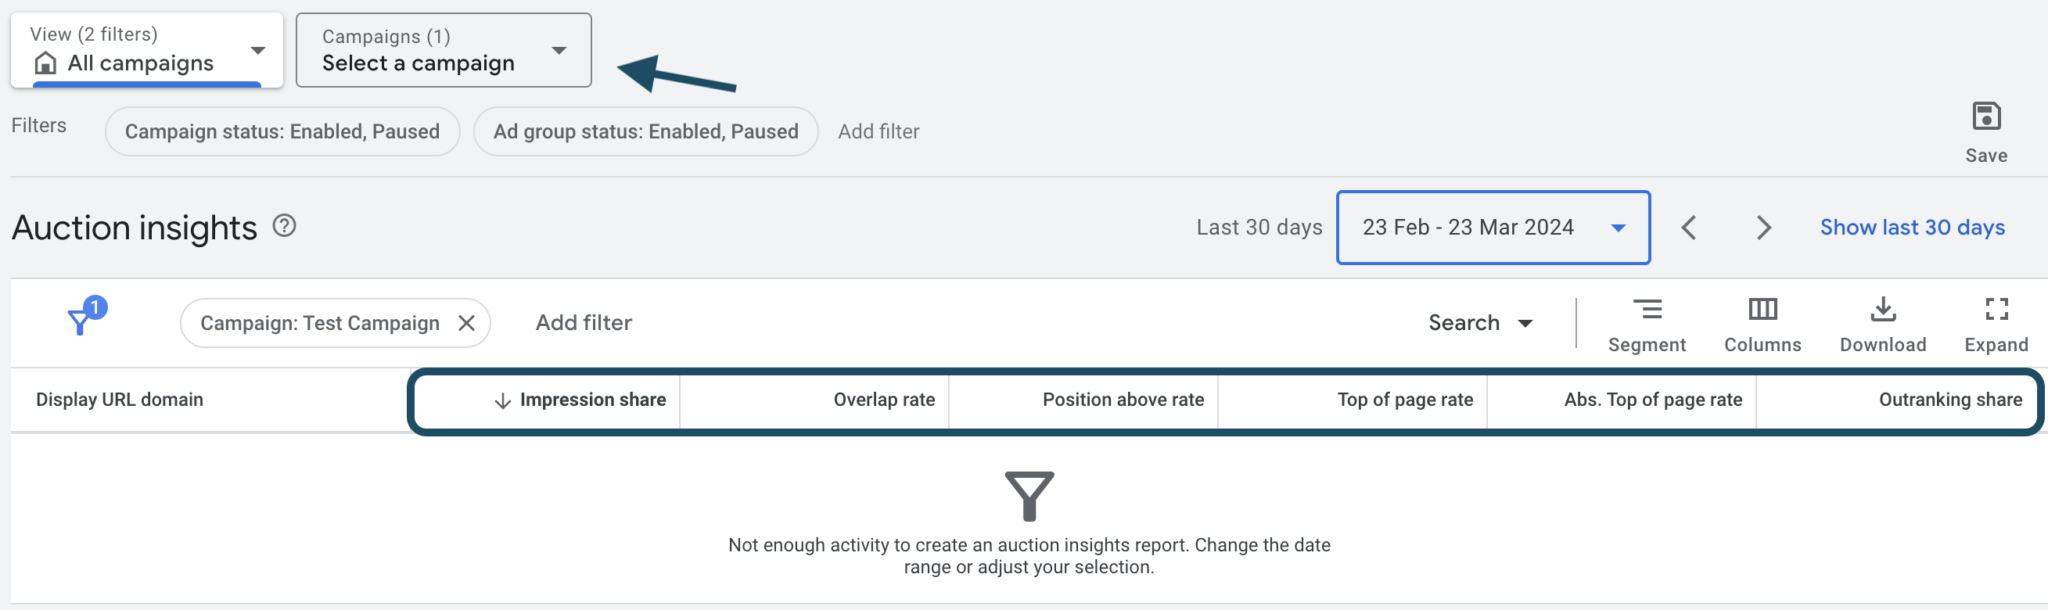Select the Overlap rate column header

[885, 399]
